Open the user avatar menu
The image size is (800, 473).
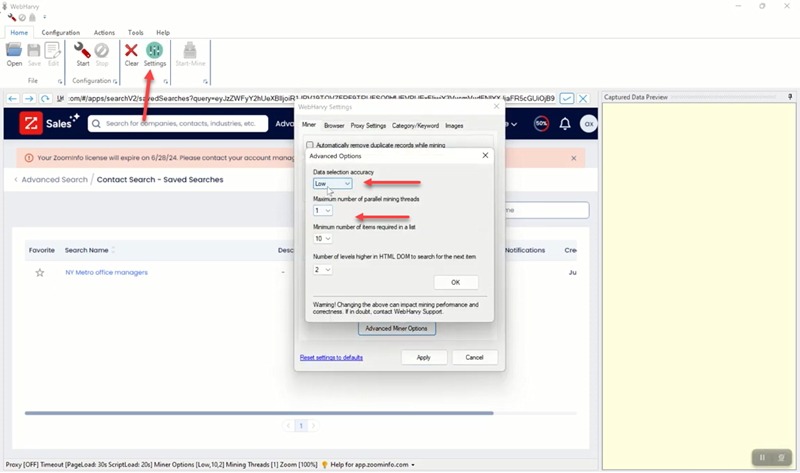coord(588,123)
